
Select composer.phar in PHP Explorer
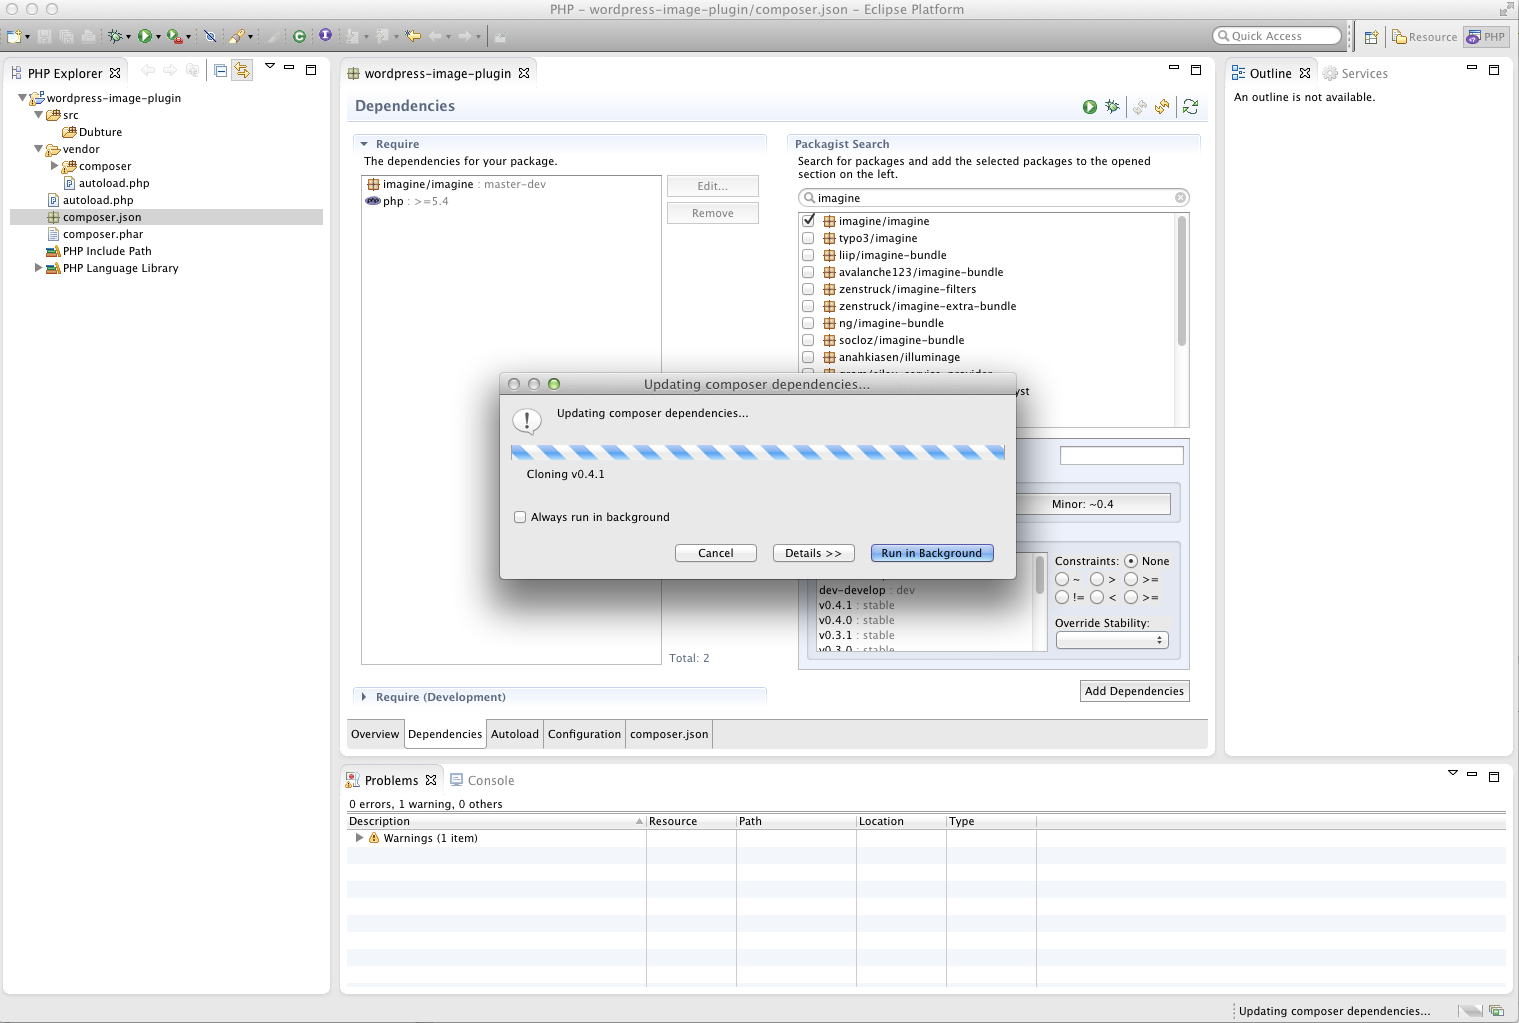(x=103, y=234)
